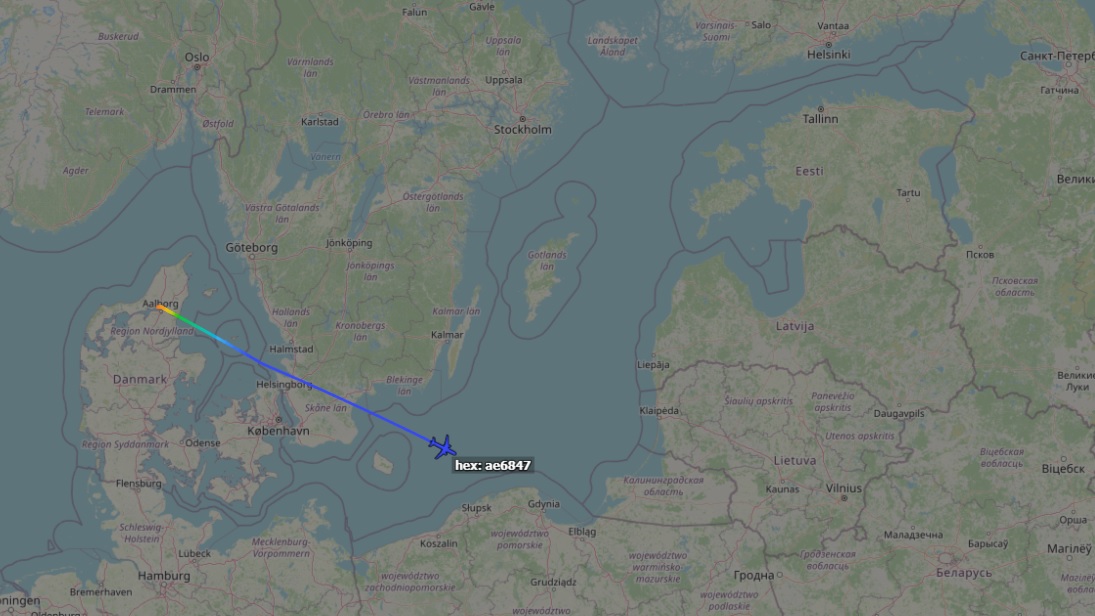Click the Gdynia city label
This screenshot has width=1095, height=616.
tap(544, 504)
